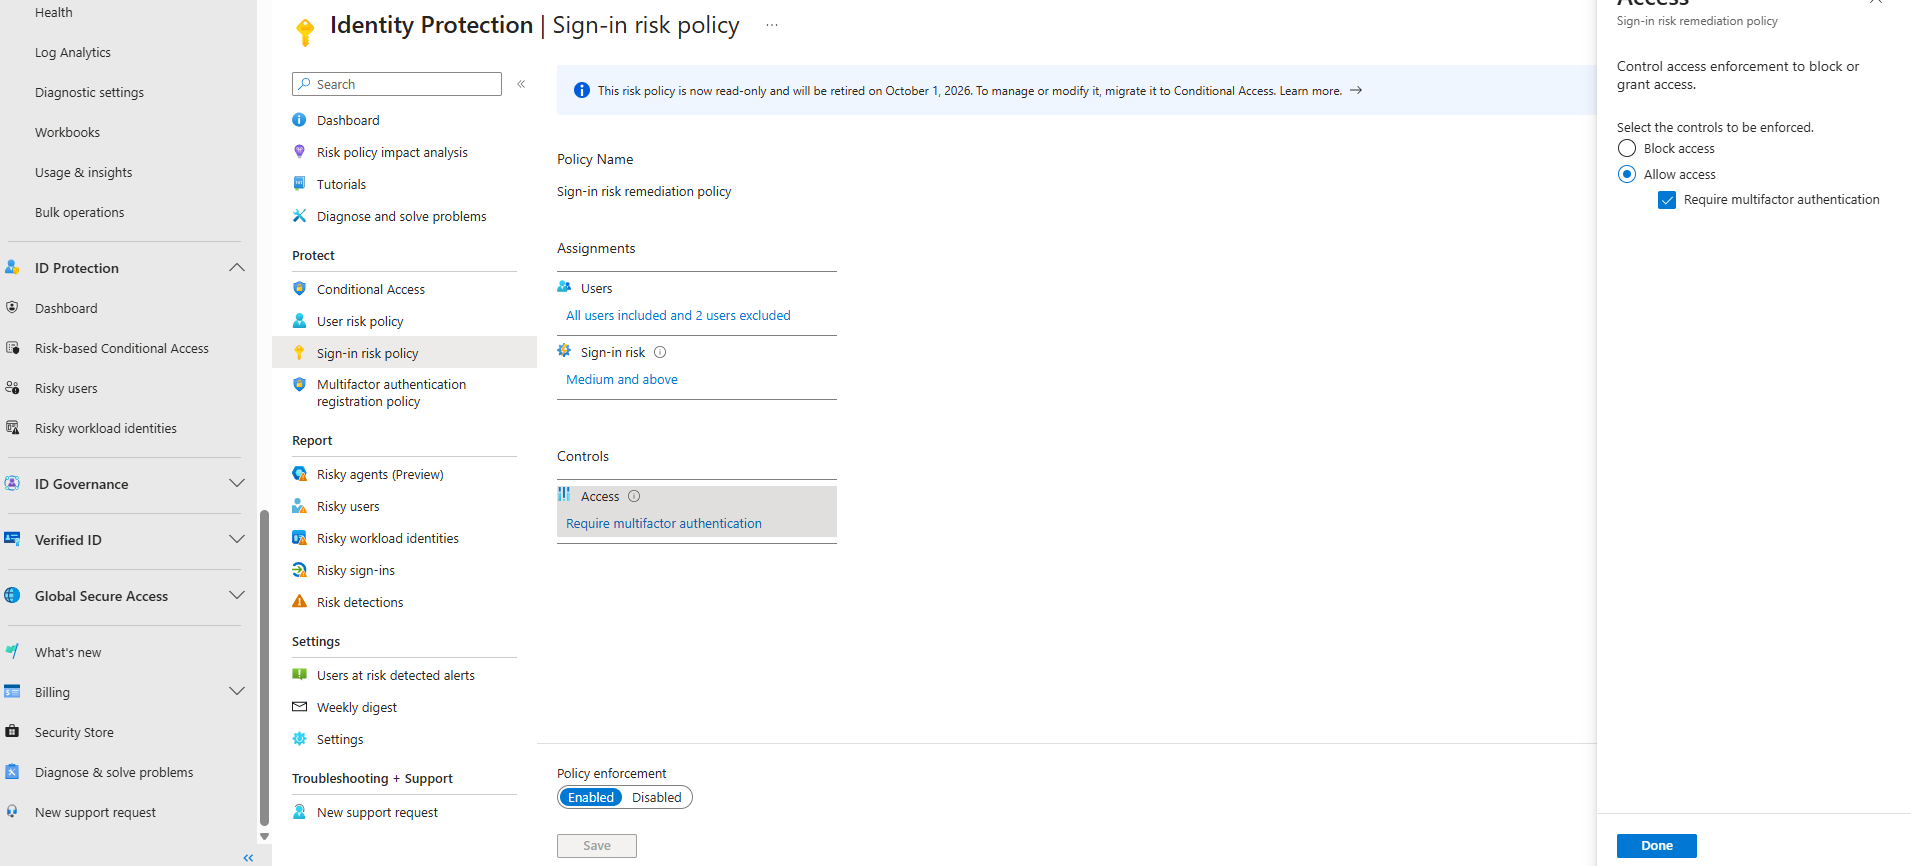Open the Medium and above sign-in risk link
This screenshot has height=866, width=1911.
[622, 379]
